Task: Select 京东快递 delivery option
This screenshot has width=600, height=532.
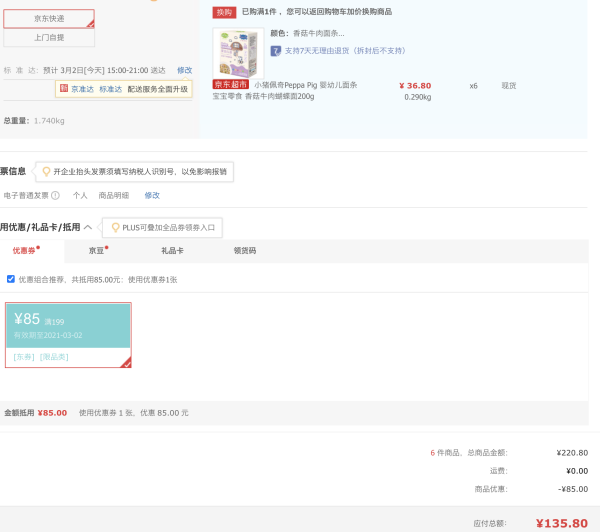Action: pos(49,19)
